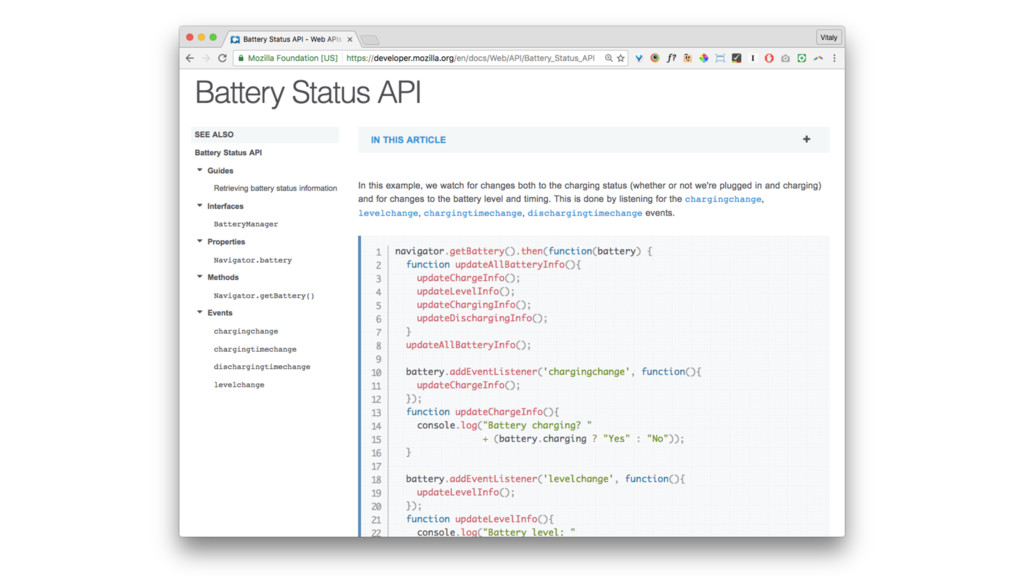Go back with the browser back arrow
The image size is (1024, 576).
(x=189, y=58)
